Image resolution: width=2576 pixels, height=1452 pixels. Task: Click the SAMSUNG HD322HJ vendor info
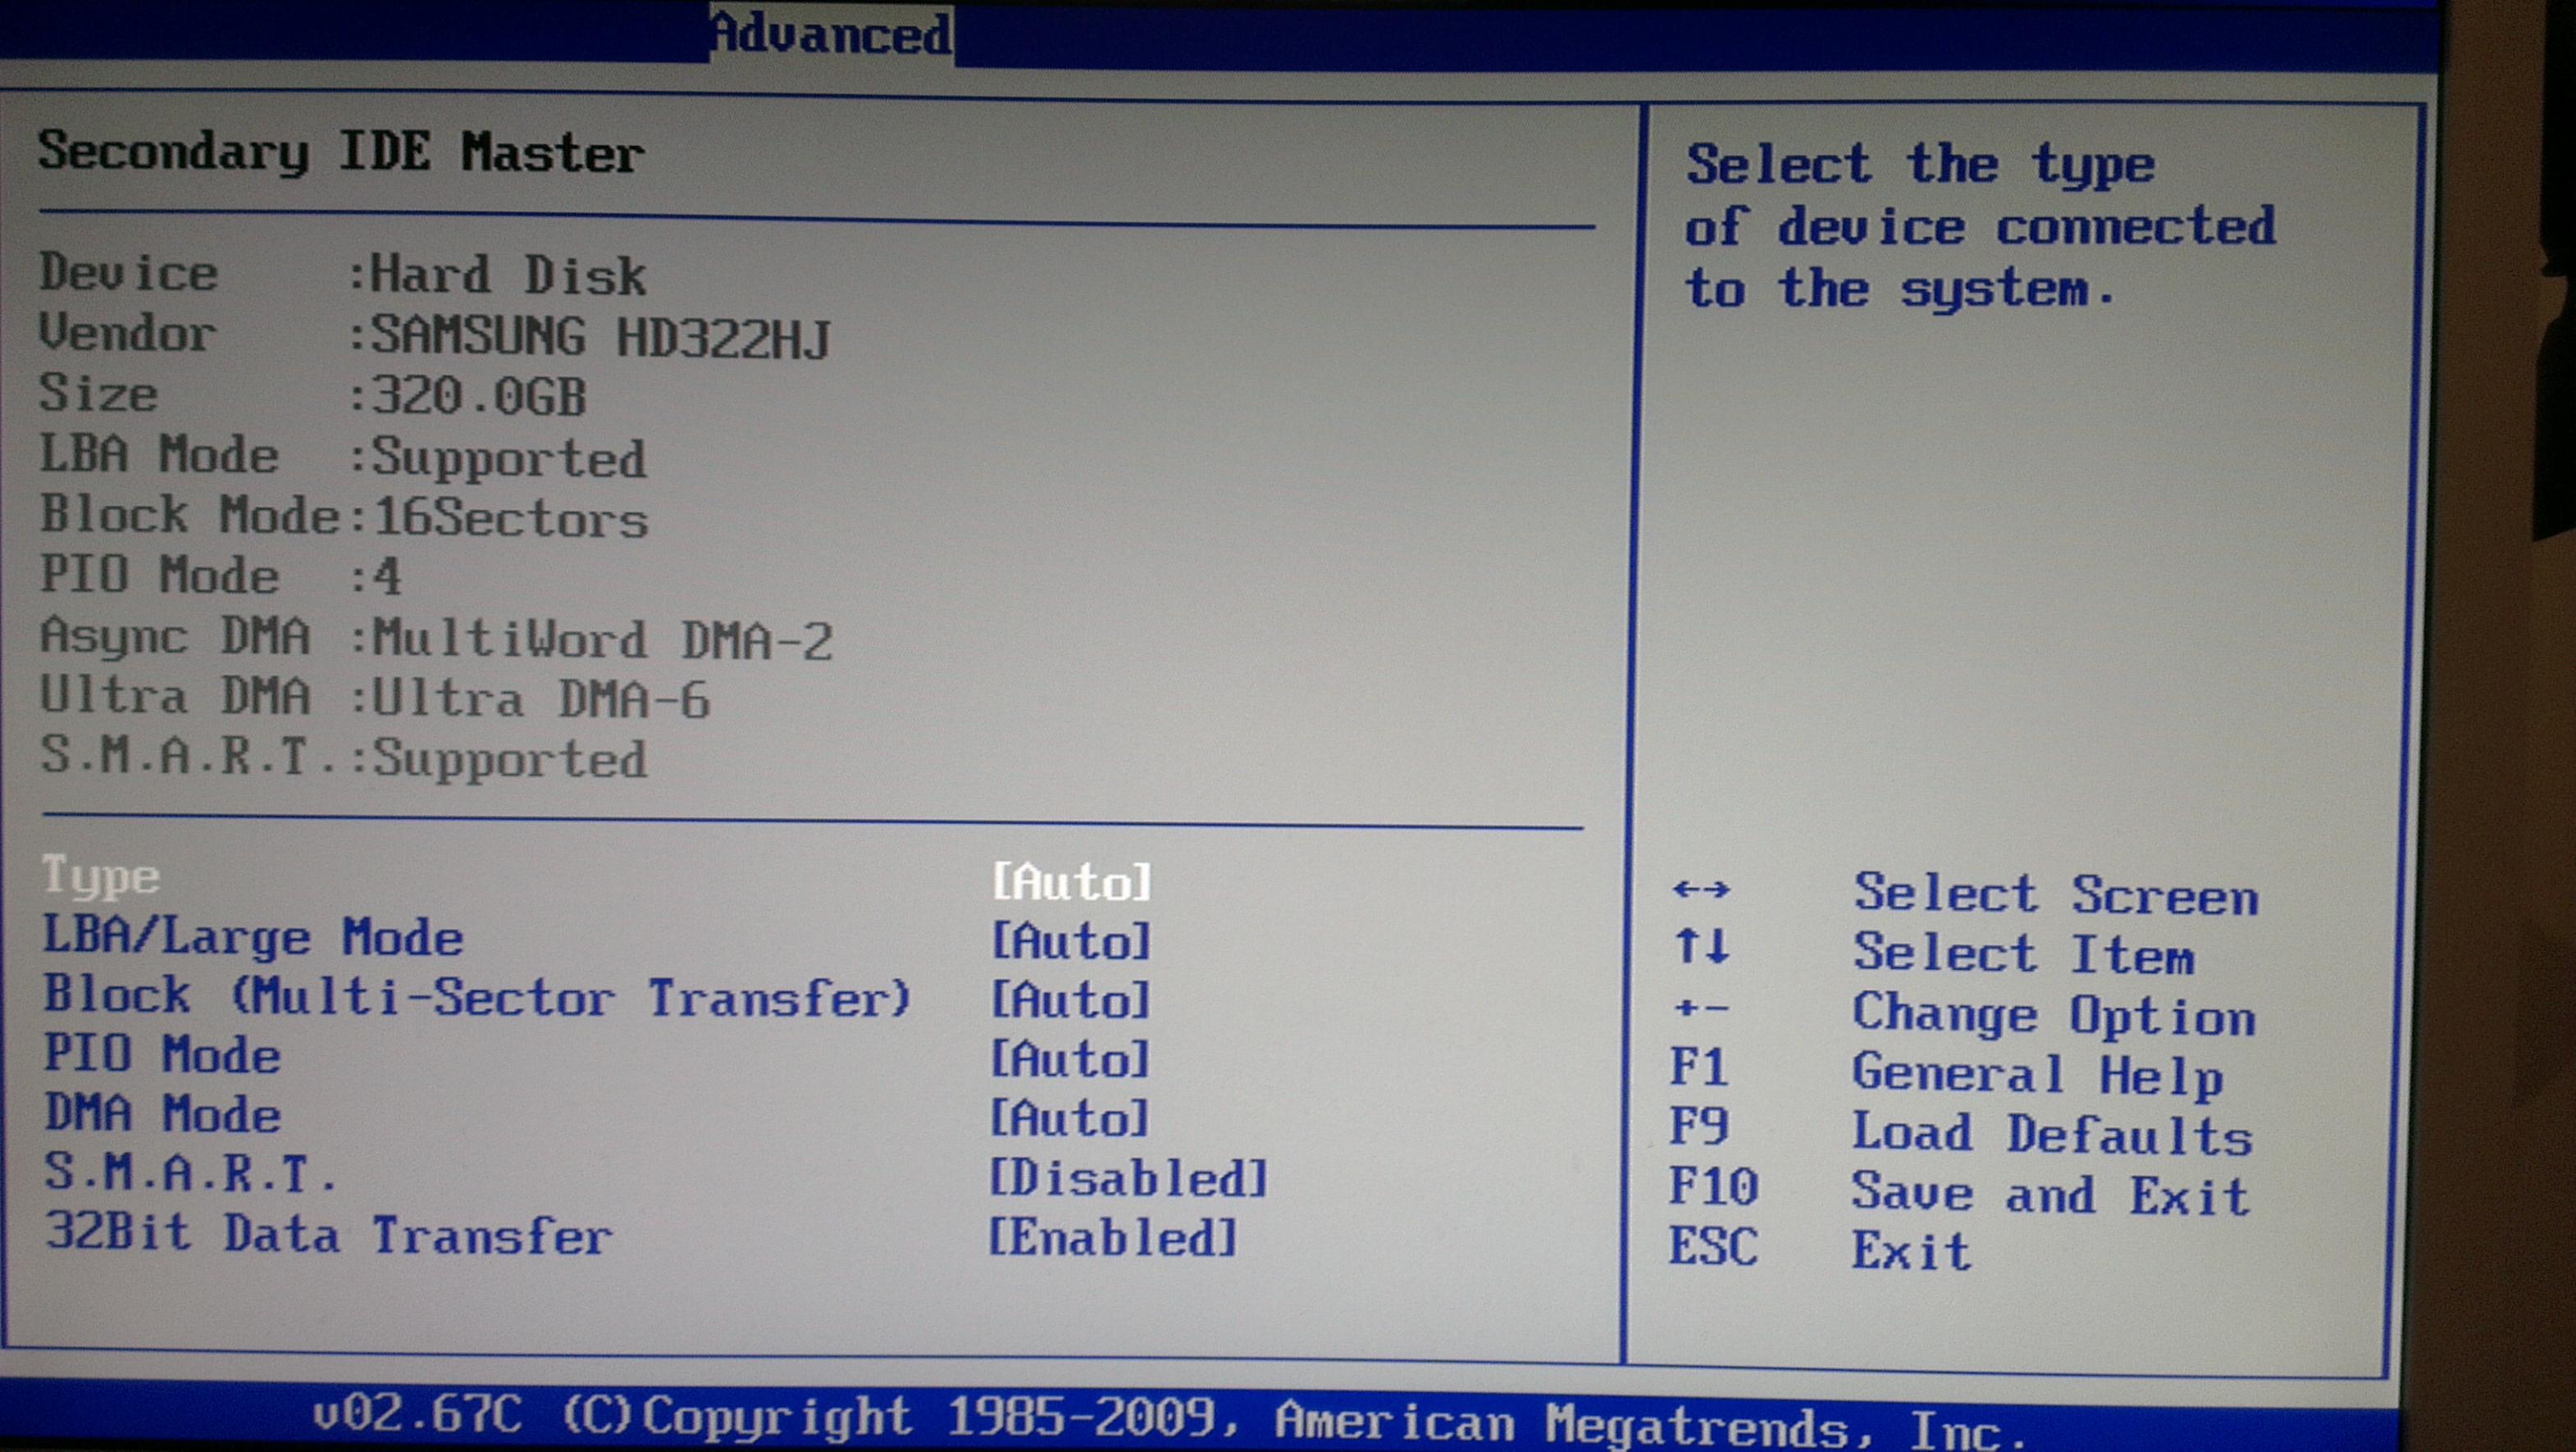(600, 337)
